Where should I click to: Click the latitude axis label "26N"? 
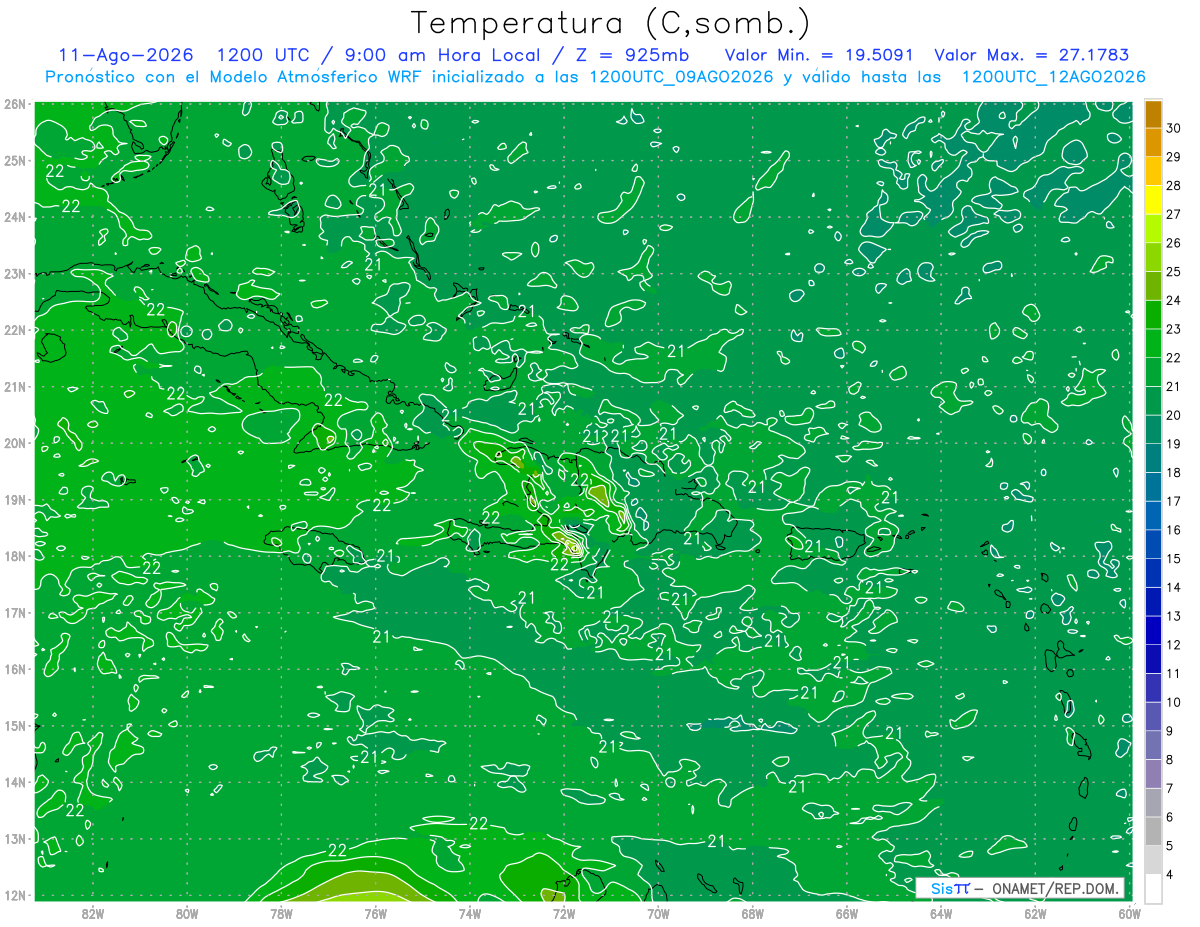[15, 104]
